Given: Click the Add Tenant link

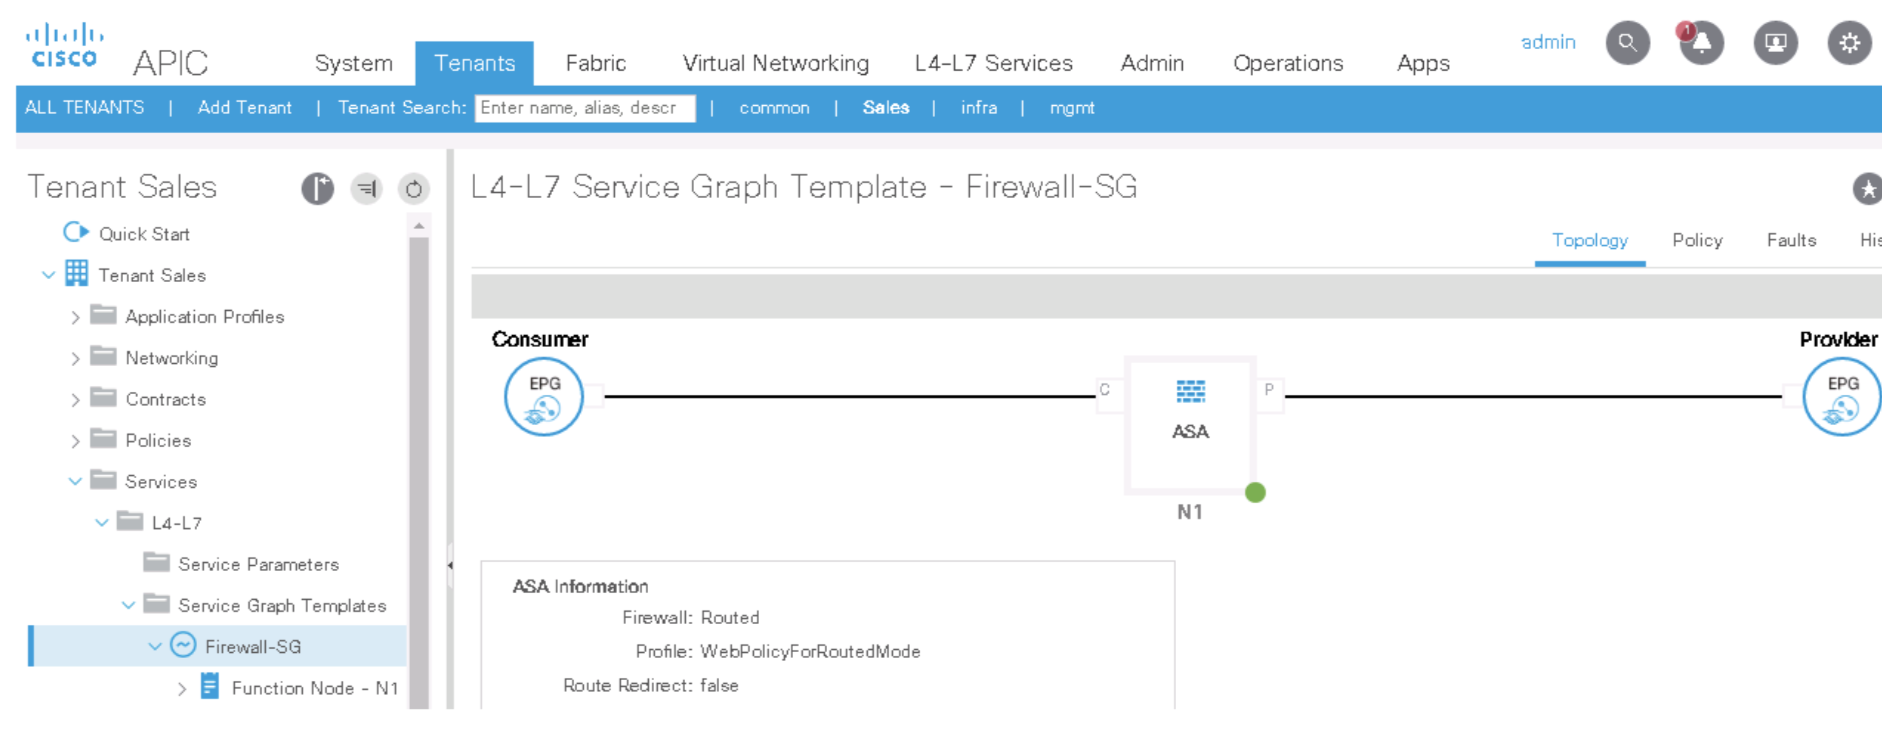Looking at the screenshot, I should (245, 108).
